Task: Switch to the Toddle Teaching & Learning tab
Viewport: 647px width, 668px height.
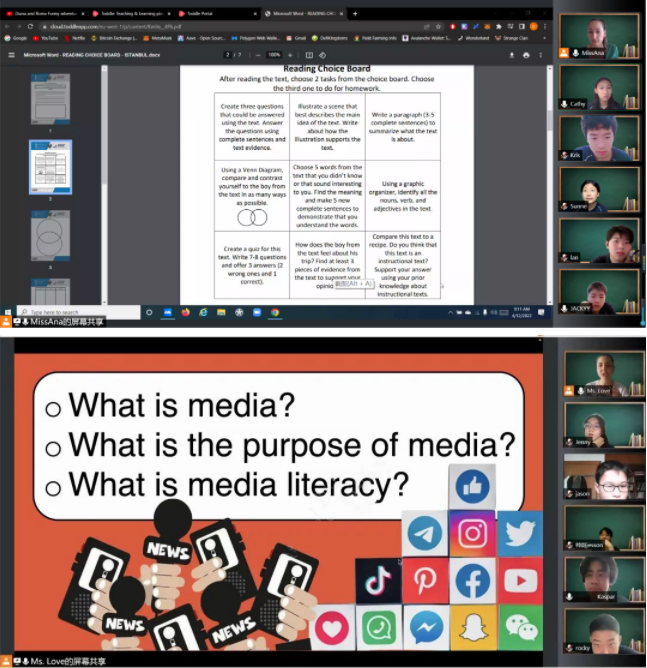Action: tap(131, 14)
